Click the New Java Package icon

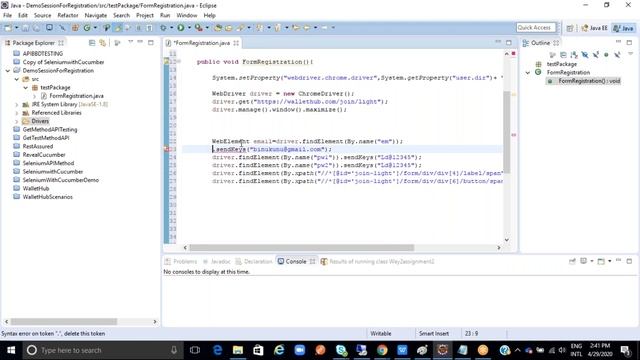[x=75, y=28]
